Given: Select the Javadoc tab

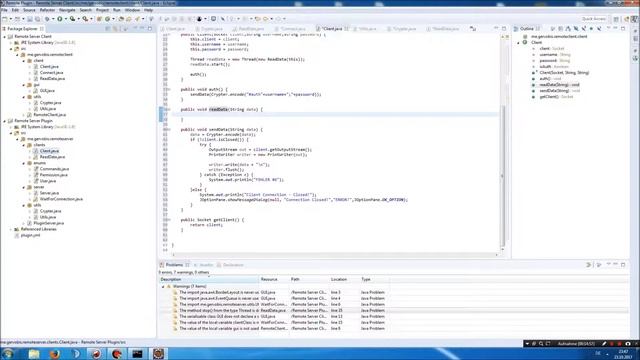Looking at the screenshot, I should pyautogui.click(x=203, y=265).
